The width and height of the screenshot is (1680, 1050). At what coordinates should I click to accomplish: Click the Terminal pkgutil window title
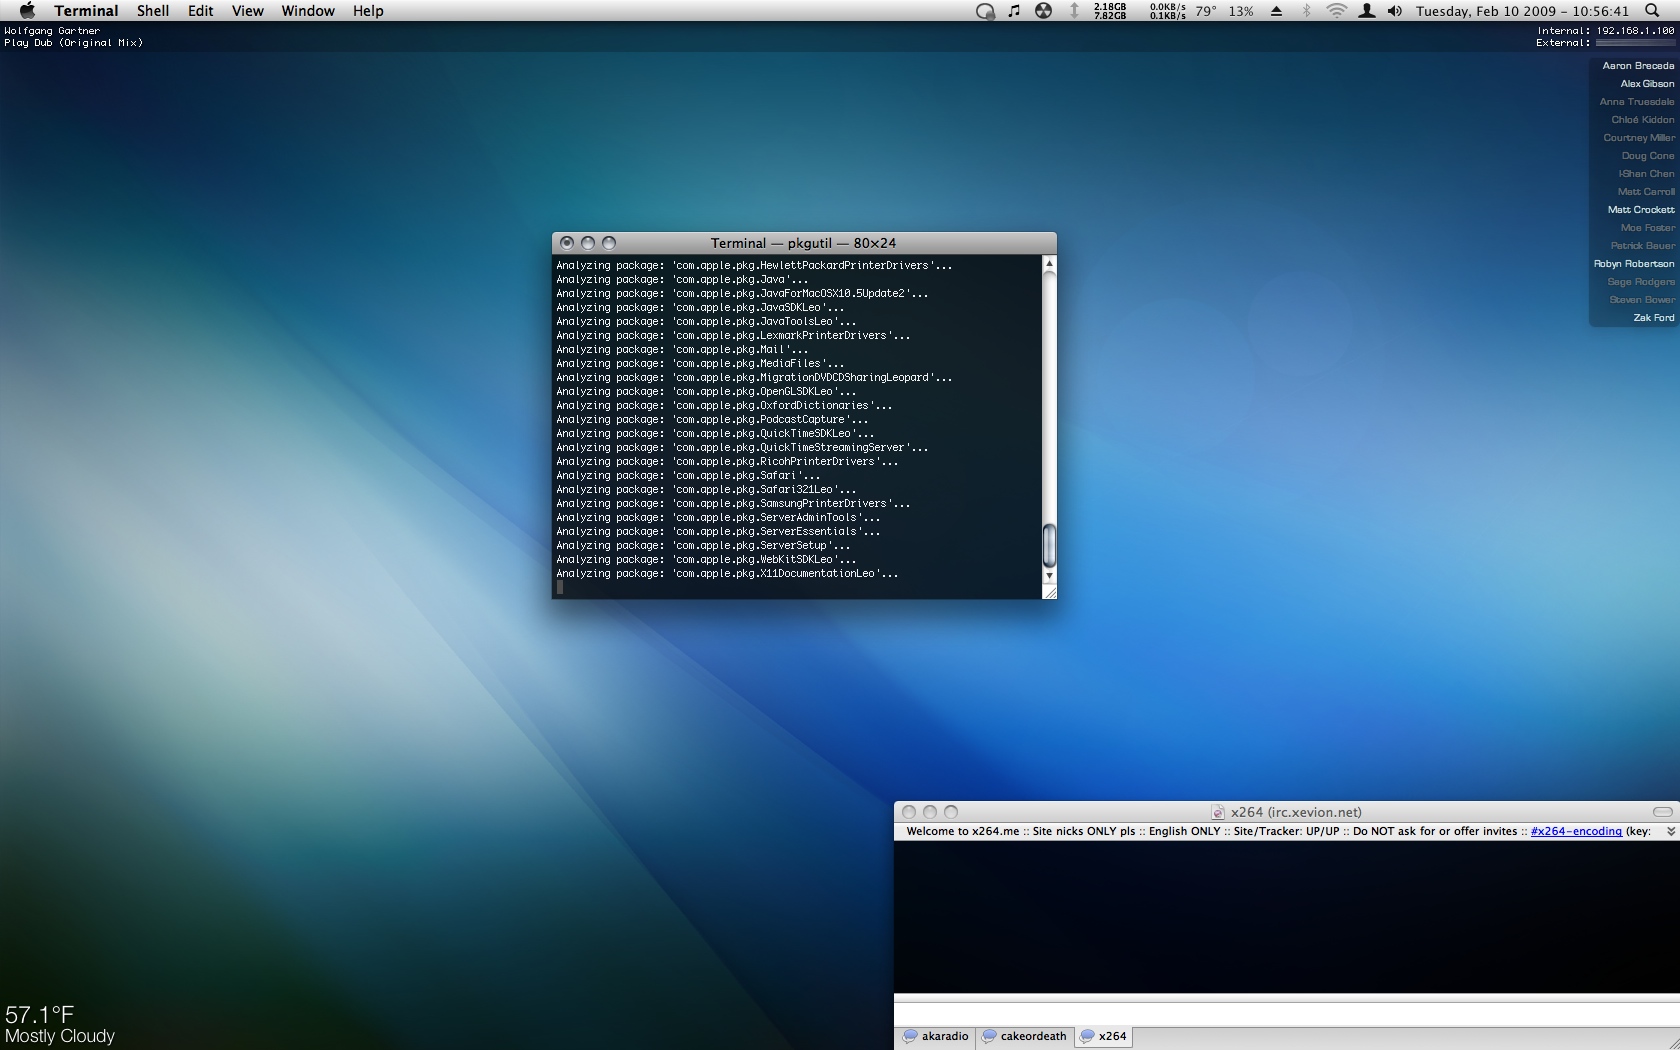[803, 243]
